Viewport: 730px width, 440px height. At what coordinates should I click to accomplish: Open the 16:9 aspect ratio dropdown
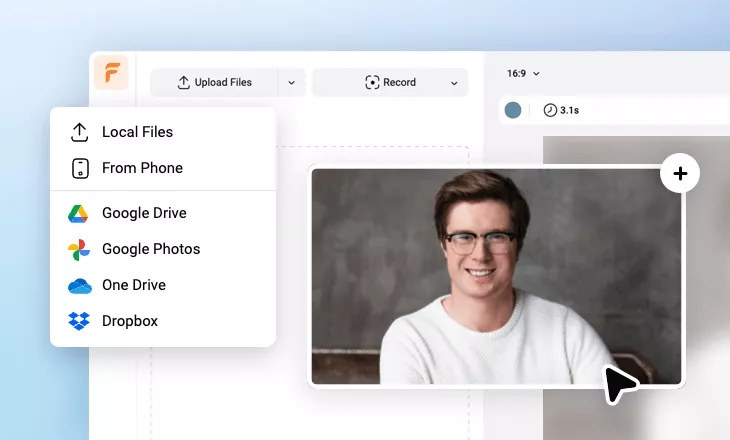523,73
